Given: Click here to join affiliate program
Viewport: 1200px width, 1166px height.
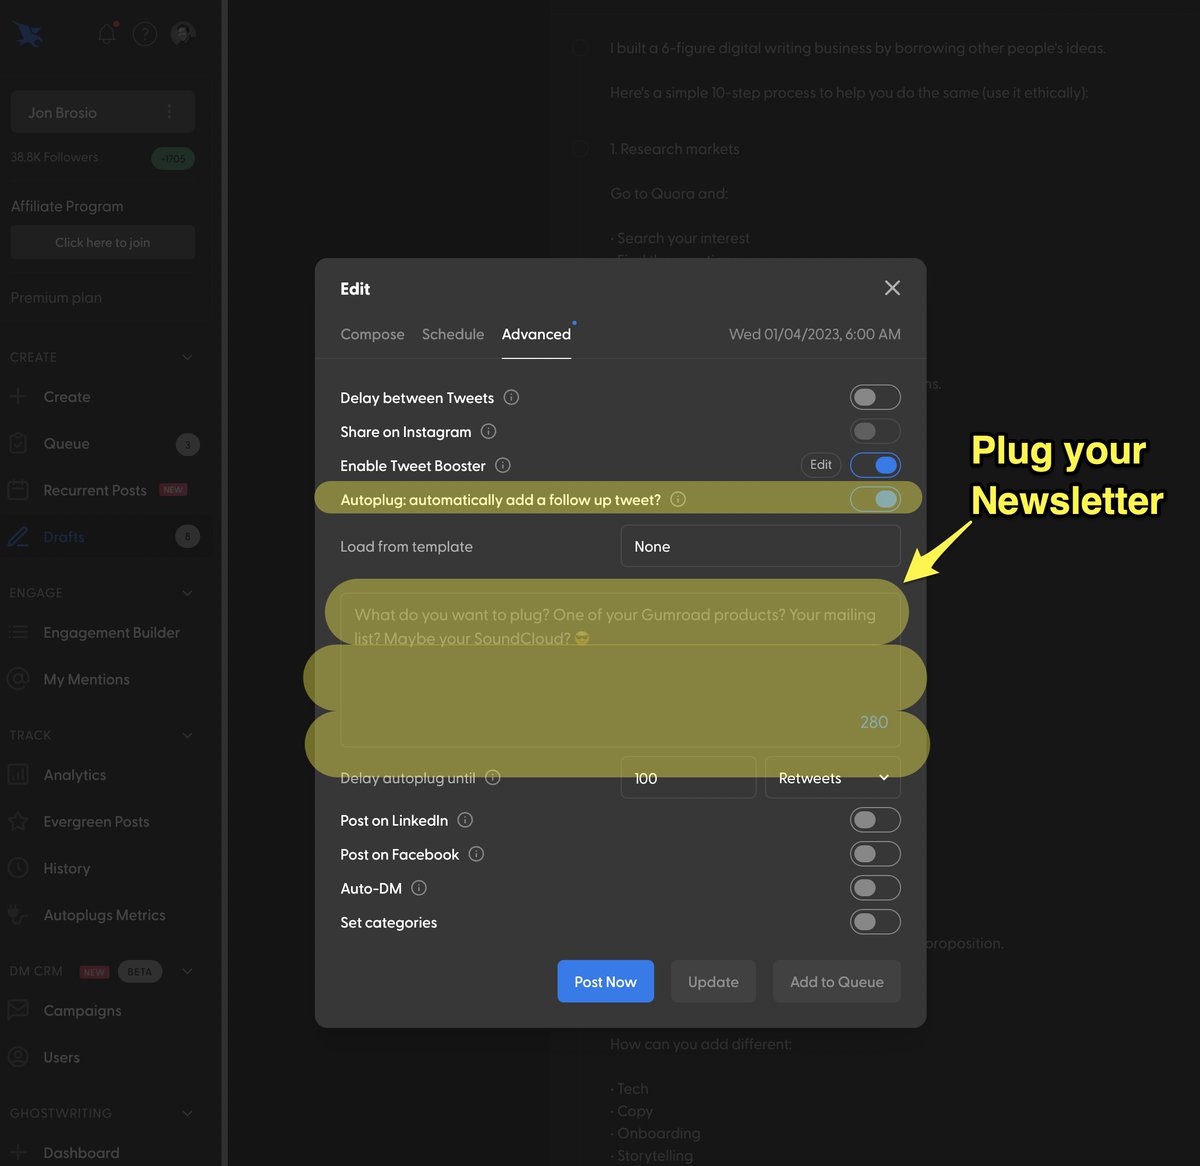Looking at the screenshot, I should 102,242.
